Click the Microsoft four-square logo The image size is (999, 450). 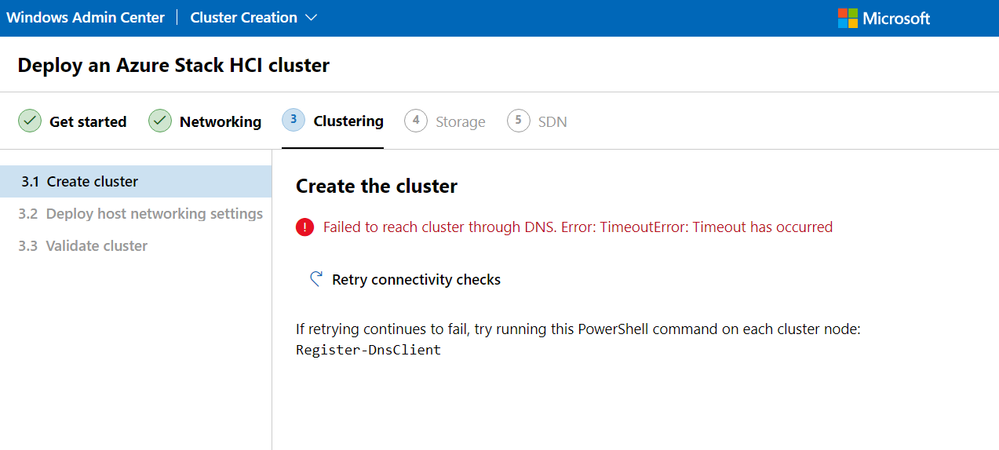click(x=847, y=18)
